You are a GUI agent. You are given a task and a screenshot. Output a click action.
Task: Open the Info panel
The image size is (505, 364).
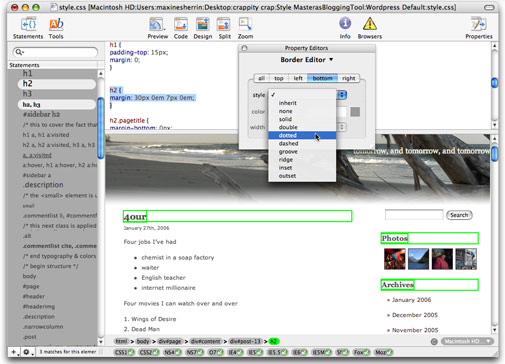(x=345, y=28)
